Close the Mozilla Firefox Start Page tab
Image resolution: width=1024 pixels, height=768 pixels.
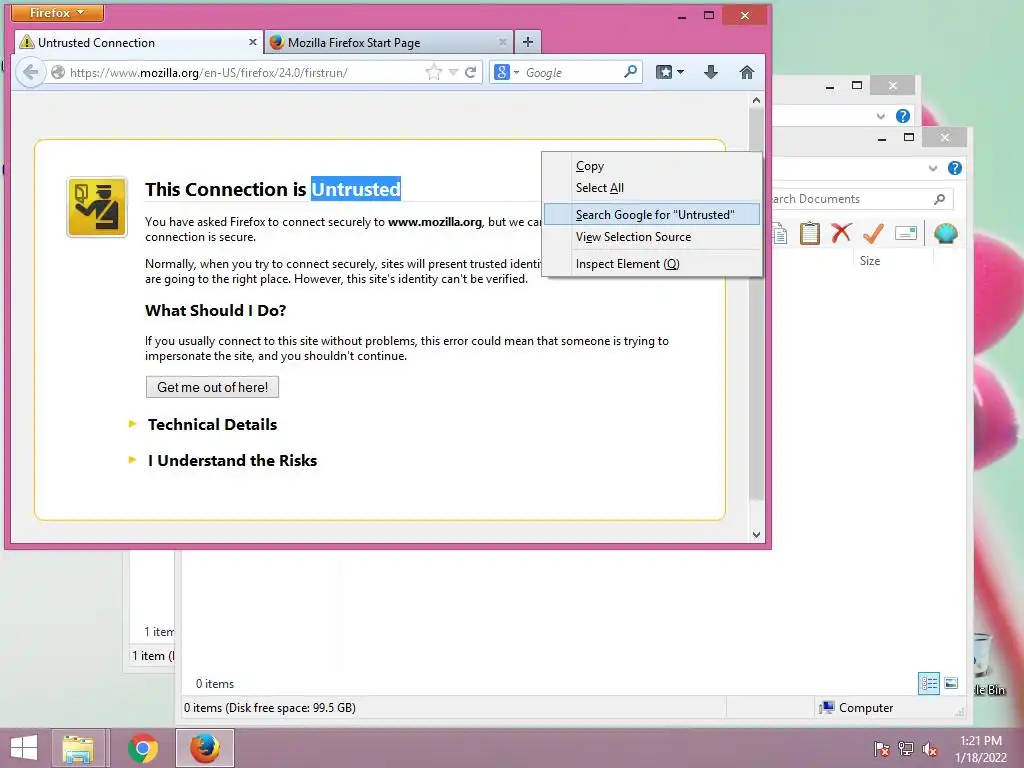point(502,42)
